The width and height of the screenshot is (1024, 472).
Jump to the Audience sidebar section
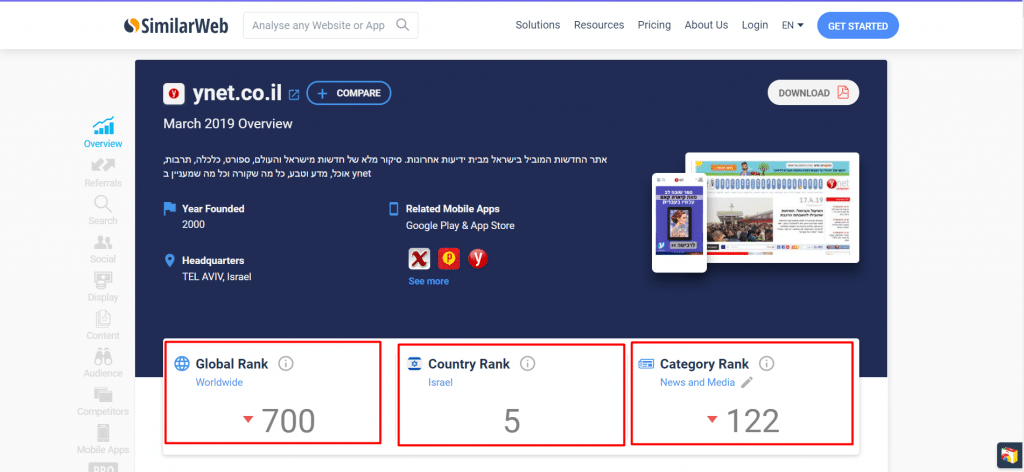pyautogui.click(x=103, y=363)
